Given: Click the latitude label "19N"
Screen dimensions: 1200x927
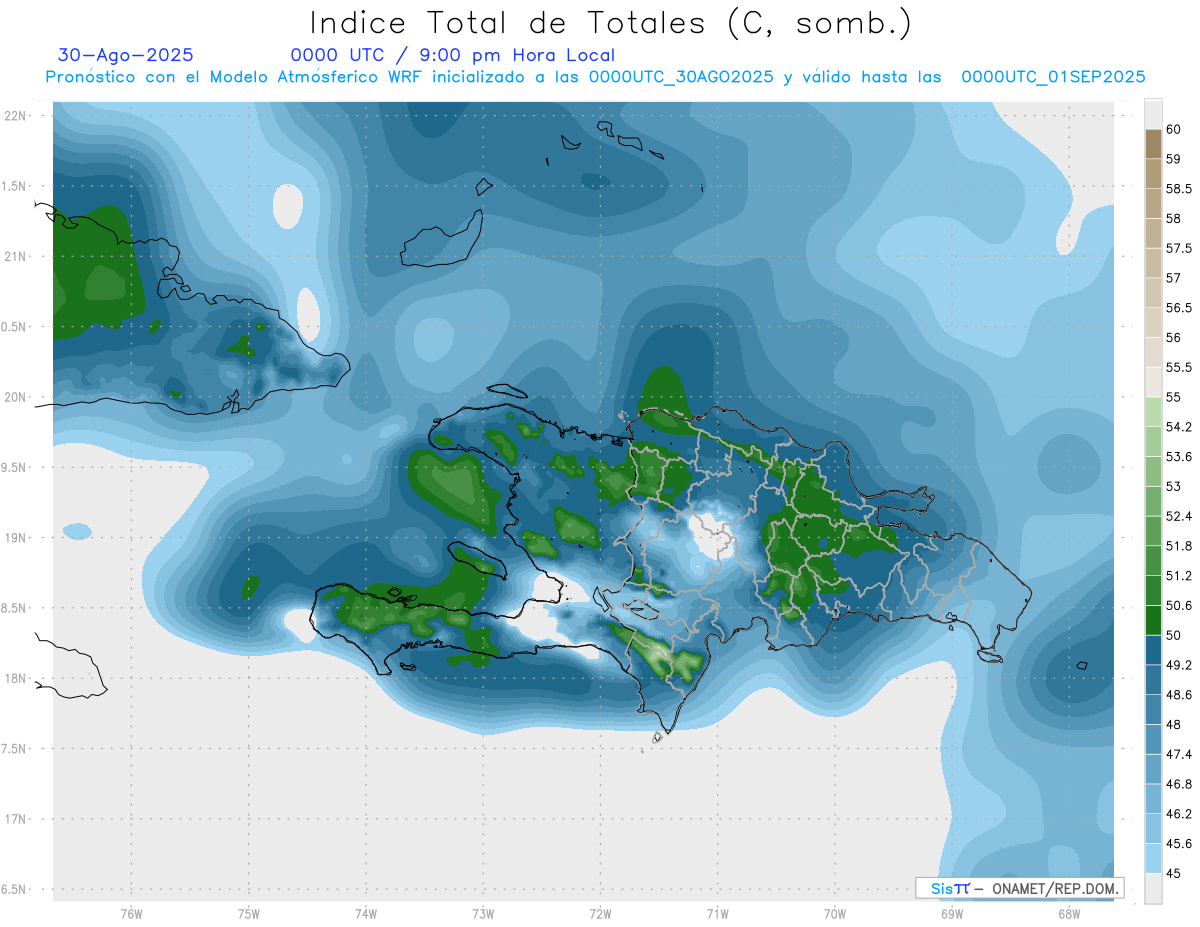Looking at the screenshot, I should pos(15,537).
